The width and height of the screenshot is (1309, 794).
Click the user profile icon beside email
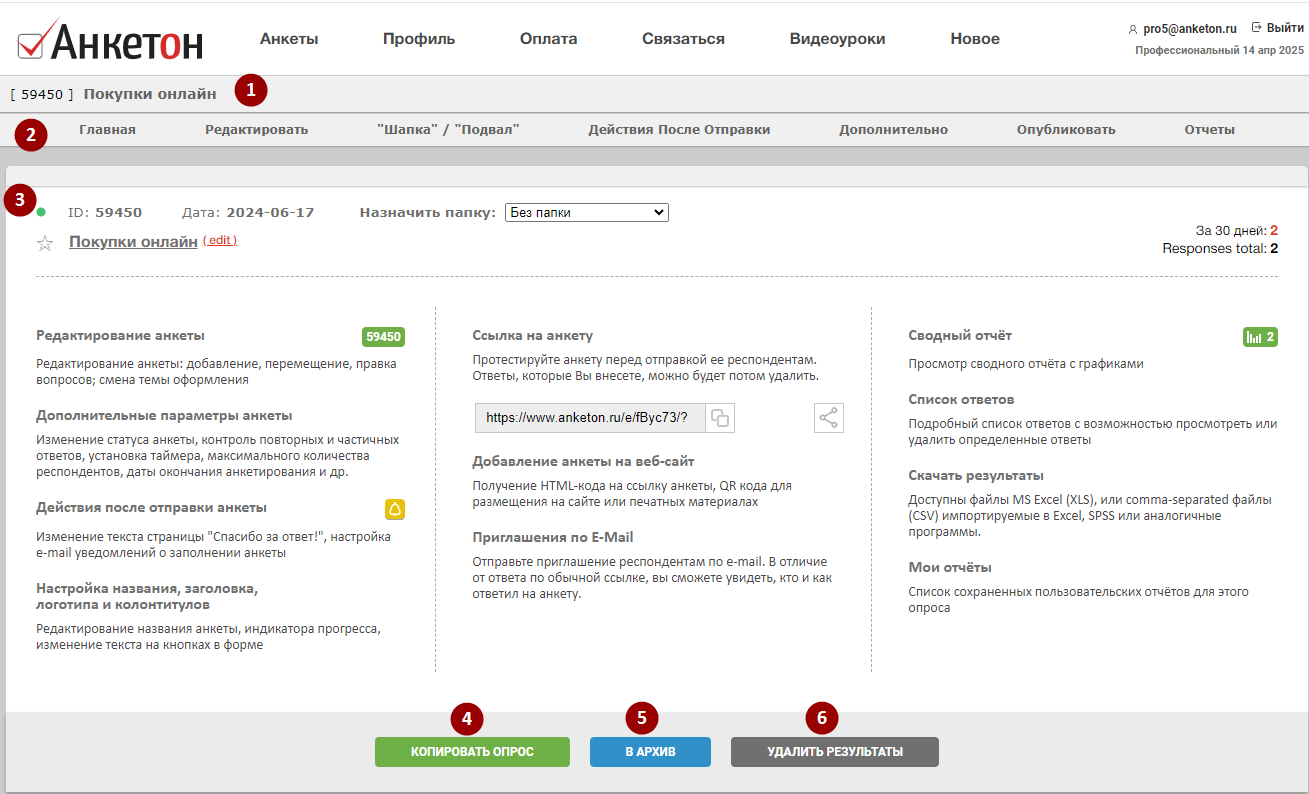point(1132,30)
